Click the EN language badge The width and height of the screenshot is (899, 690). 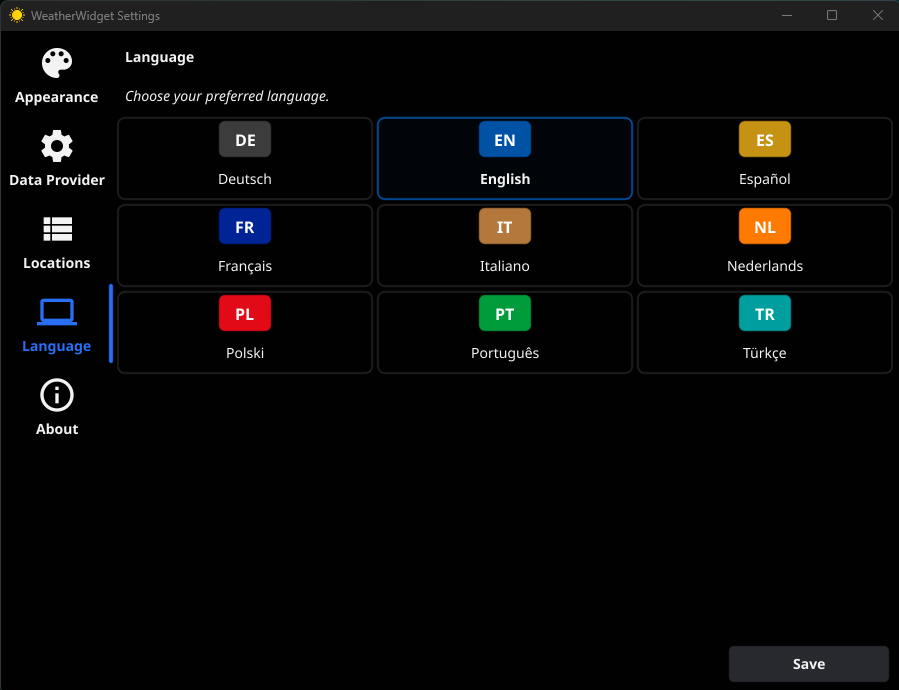coord(505,139)
